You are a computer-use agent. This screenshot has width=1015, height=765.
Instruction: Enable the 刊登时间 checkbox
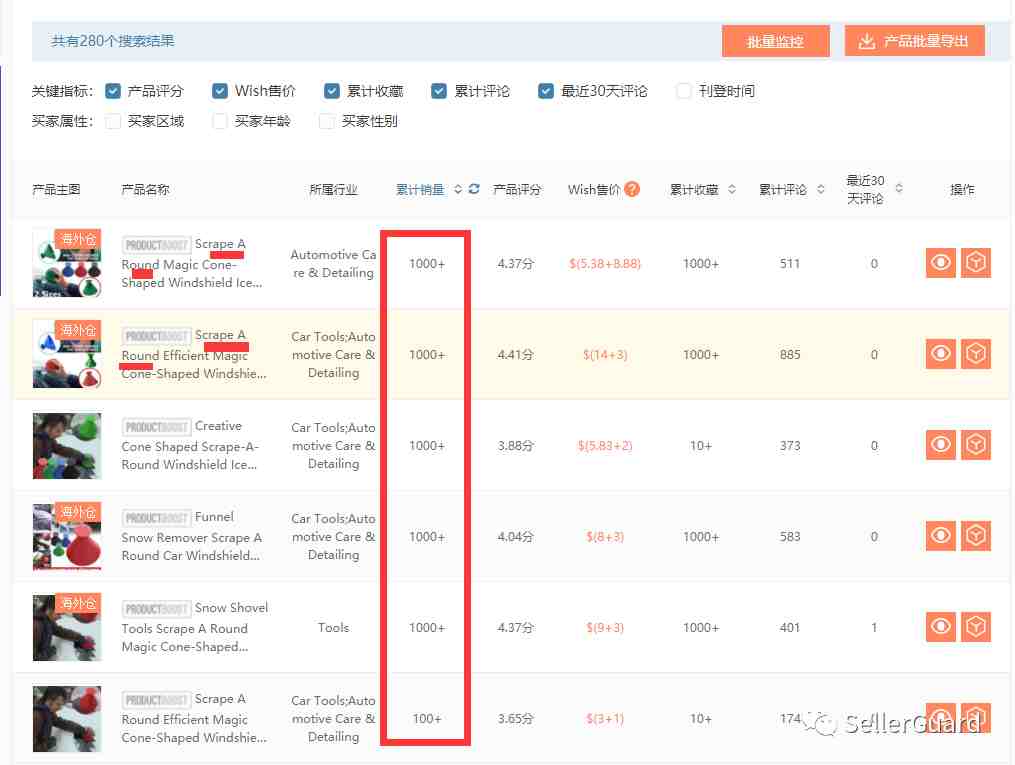click(684, 91)
